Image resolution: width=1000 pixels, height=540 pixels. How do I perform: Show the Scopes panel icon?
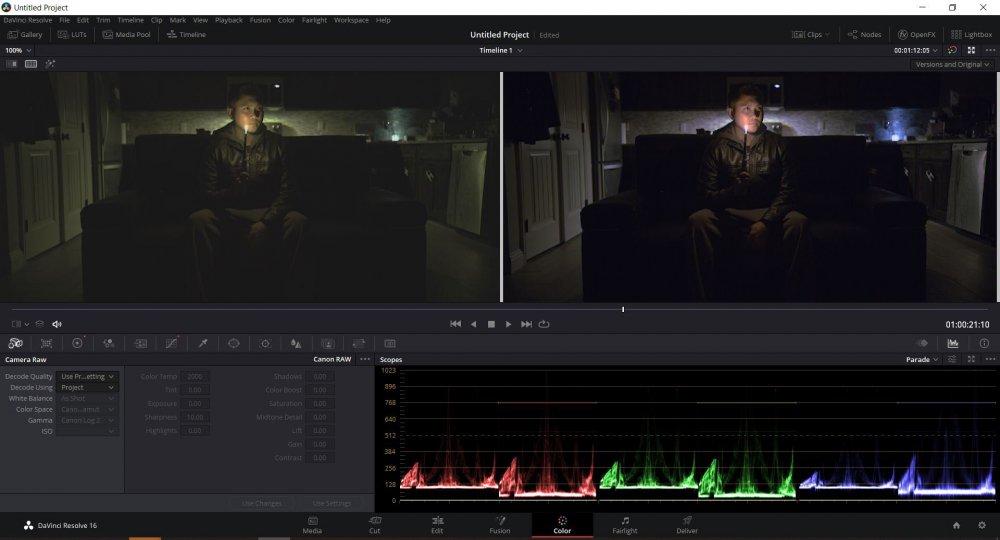click(953, 343)
